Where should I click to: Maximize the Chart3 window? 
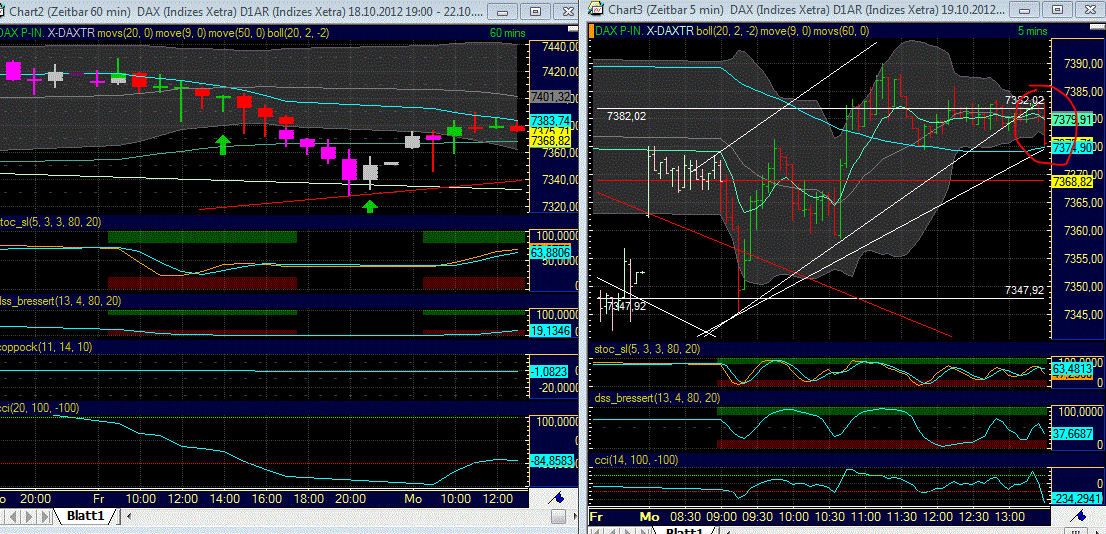tap(1059, 10)
